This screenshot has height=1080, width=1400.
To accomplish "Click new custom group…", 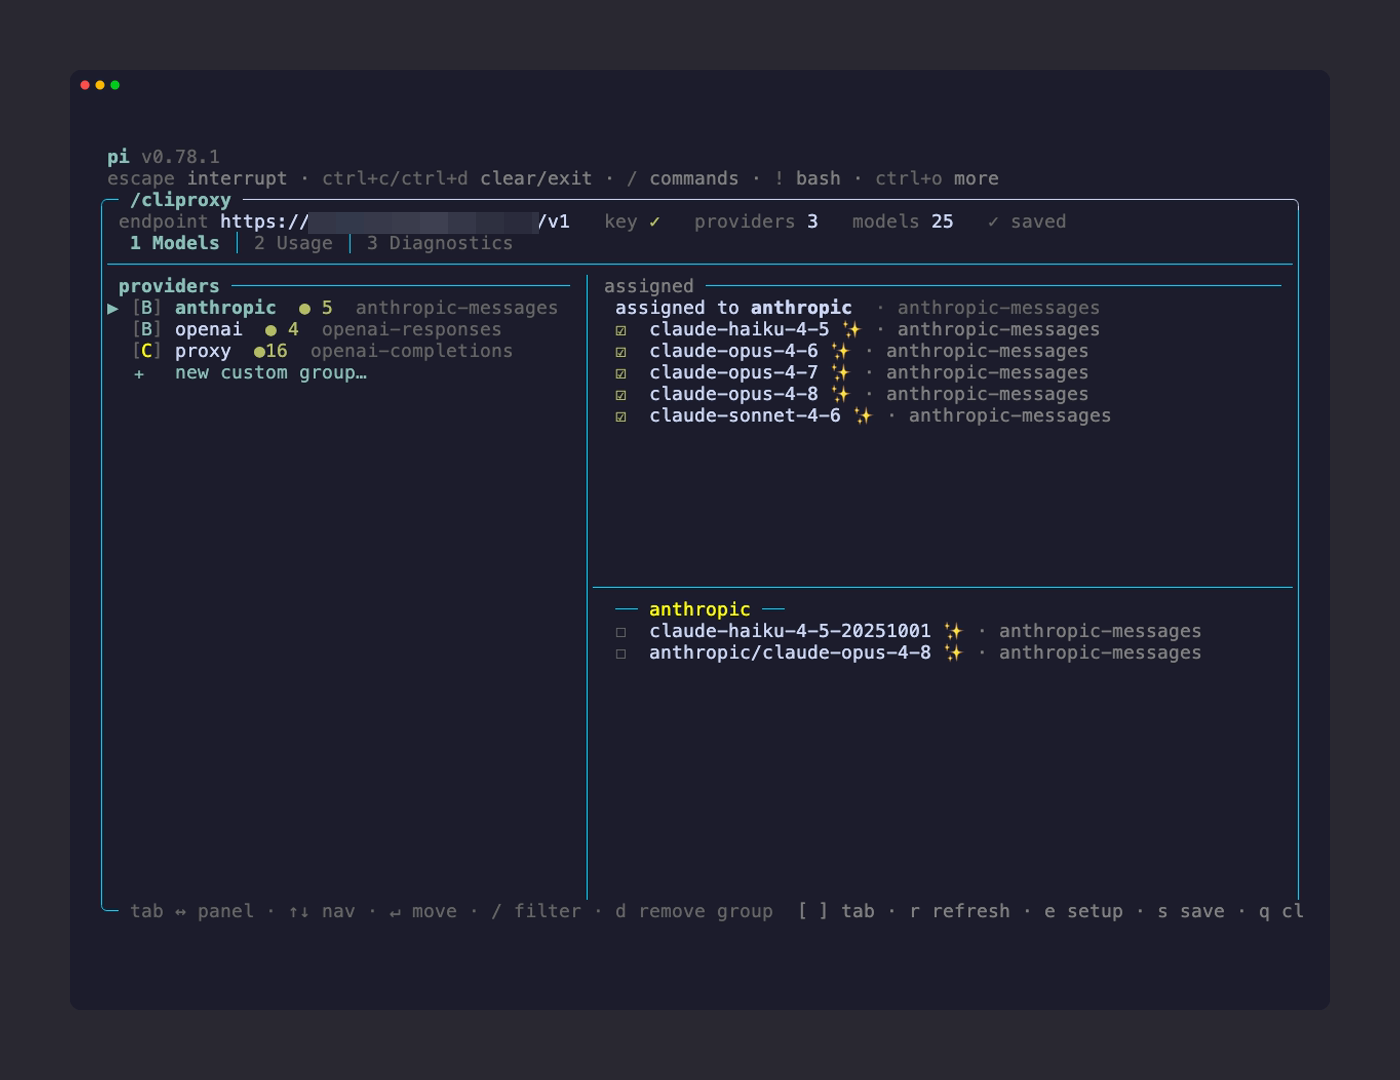I will tap(271, 373).
